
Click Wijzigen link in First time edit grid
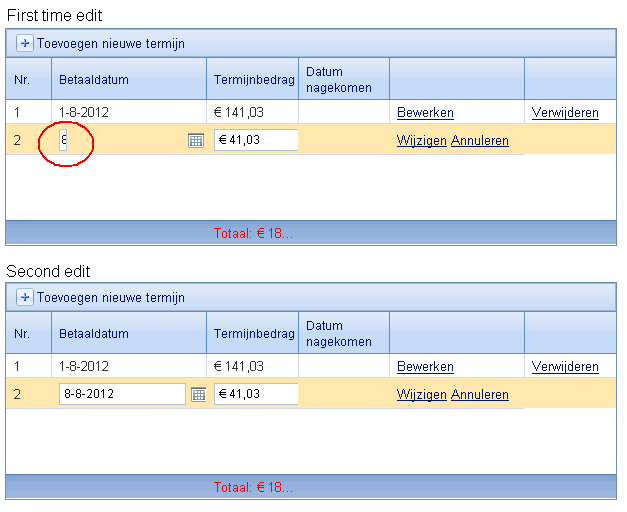tap(421, 141)
